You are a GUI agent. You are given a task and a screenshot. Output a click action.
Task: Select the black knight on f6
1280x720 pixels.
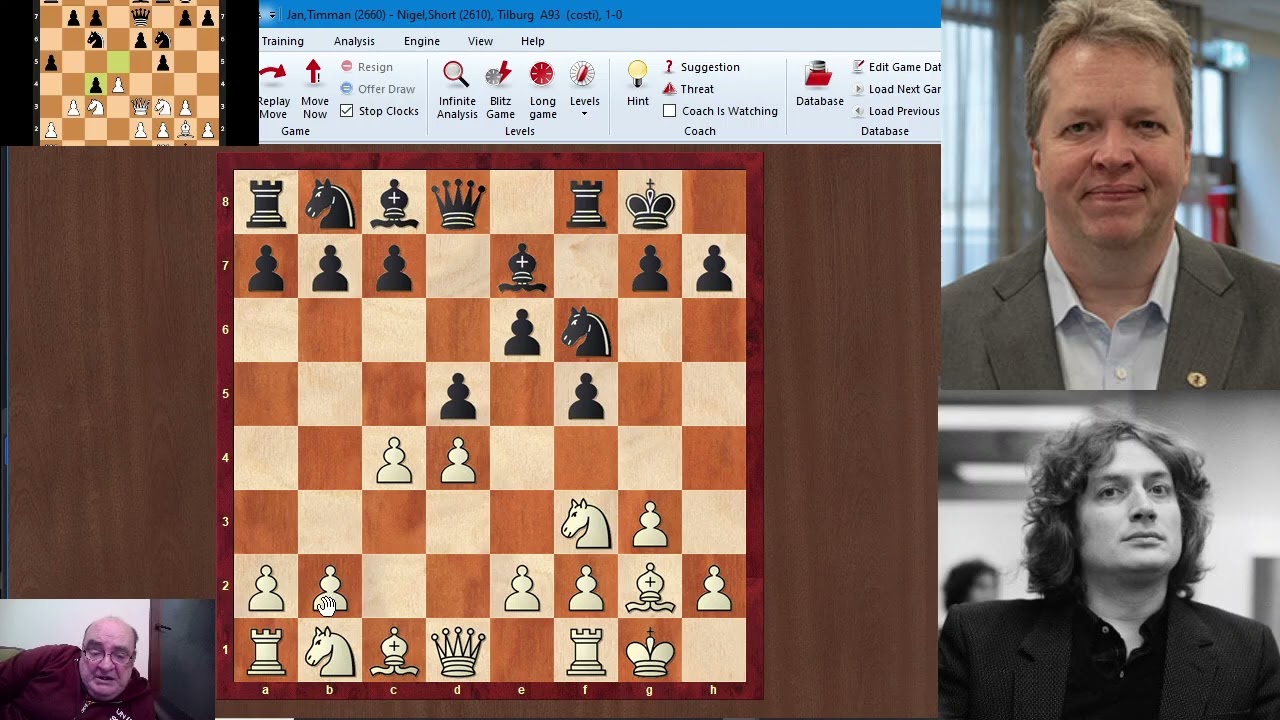586,330
